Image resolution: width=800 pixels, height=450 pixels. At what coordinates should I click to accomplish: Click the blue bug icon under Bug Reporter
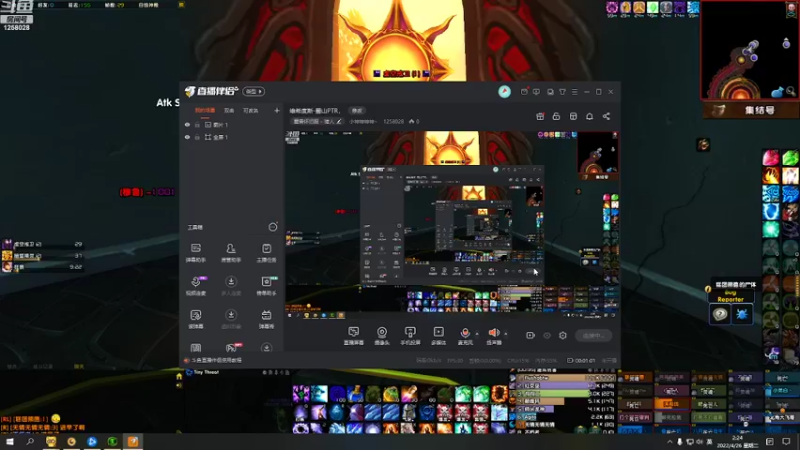741,314
